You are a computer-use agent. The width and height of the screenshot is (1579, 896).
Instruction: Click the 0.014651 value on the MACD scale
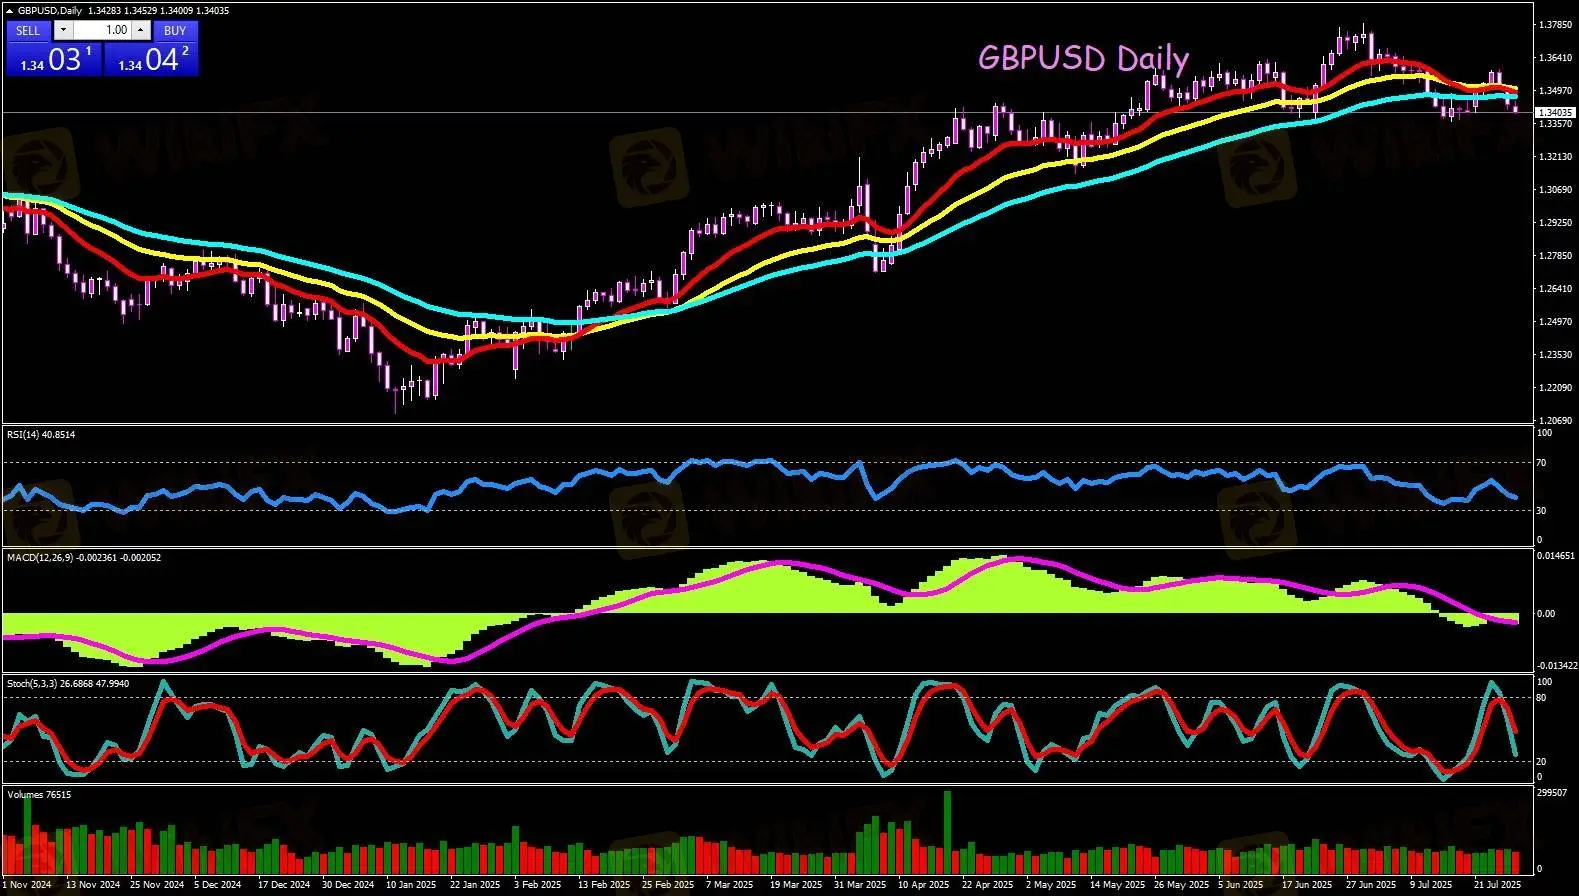[x=1556, y=555]
